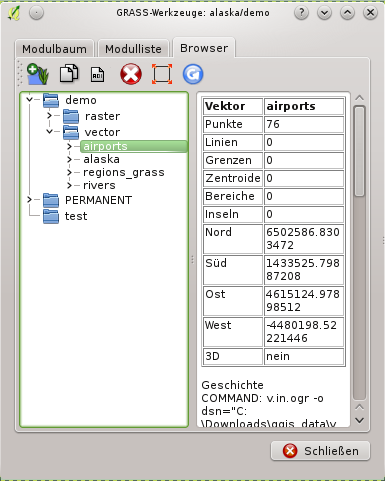Select the vector folder label
The height and width of the screenshot is (481, 385).
[102, 132]
